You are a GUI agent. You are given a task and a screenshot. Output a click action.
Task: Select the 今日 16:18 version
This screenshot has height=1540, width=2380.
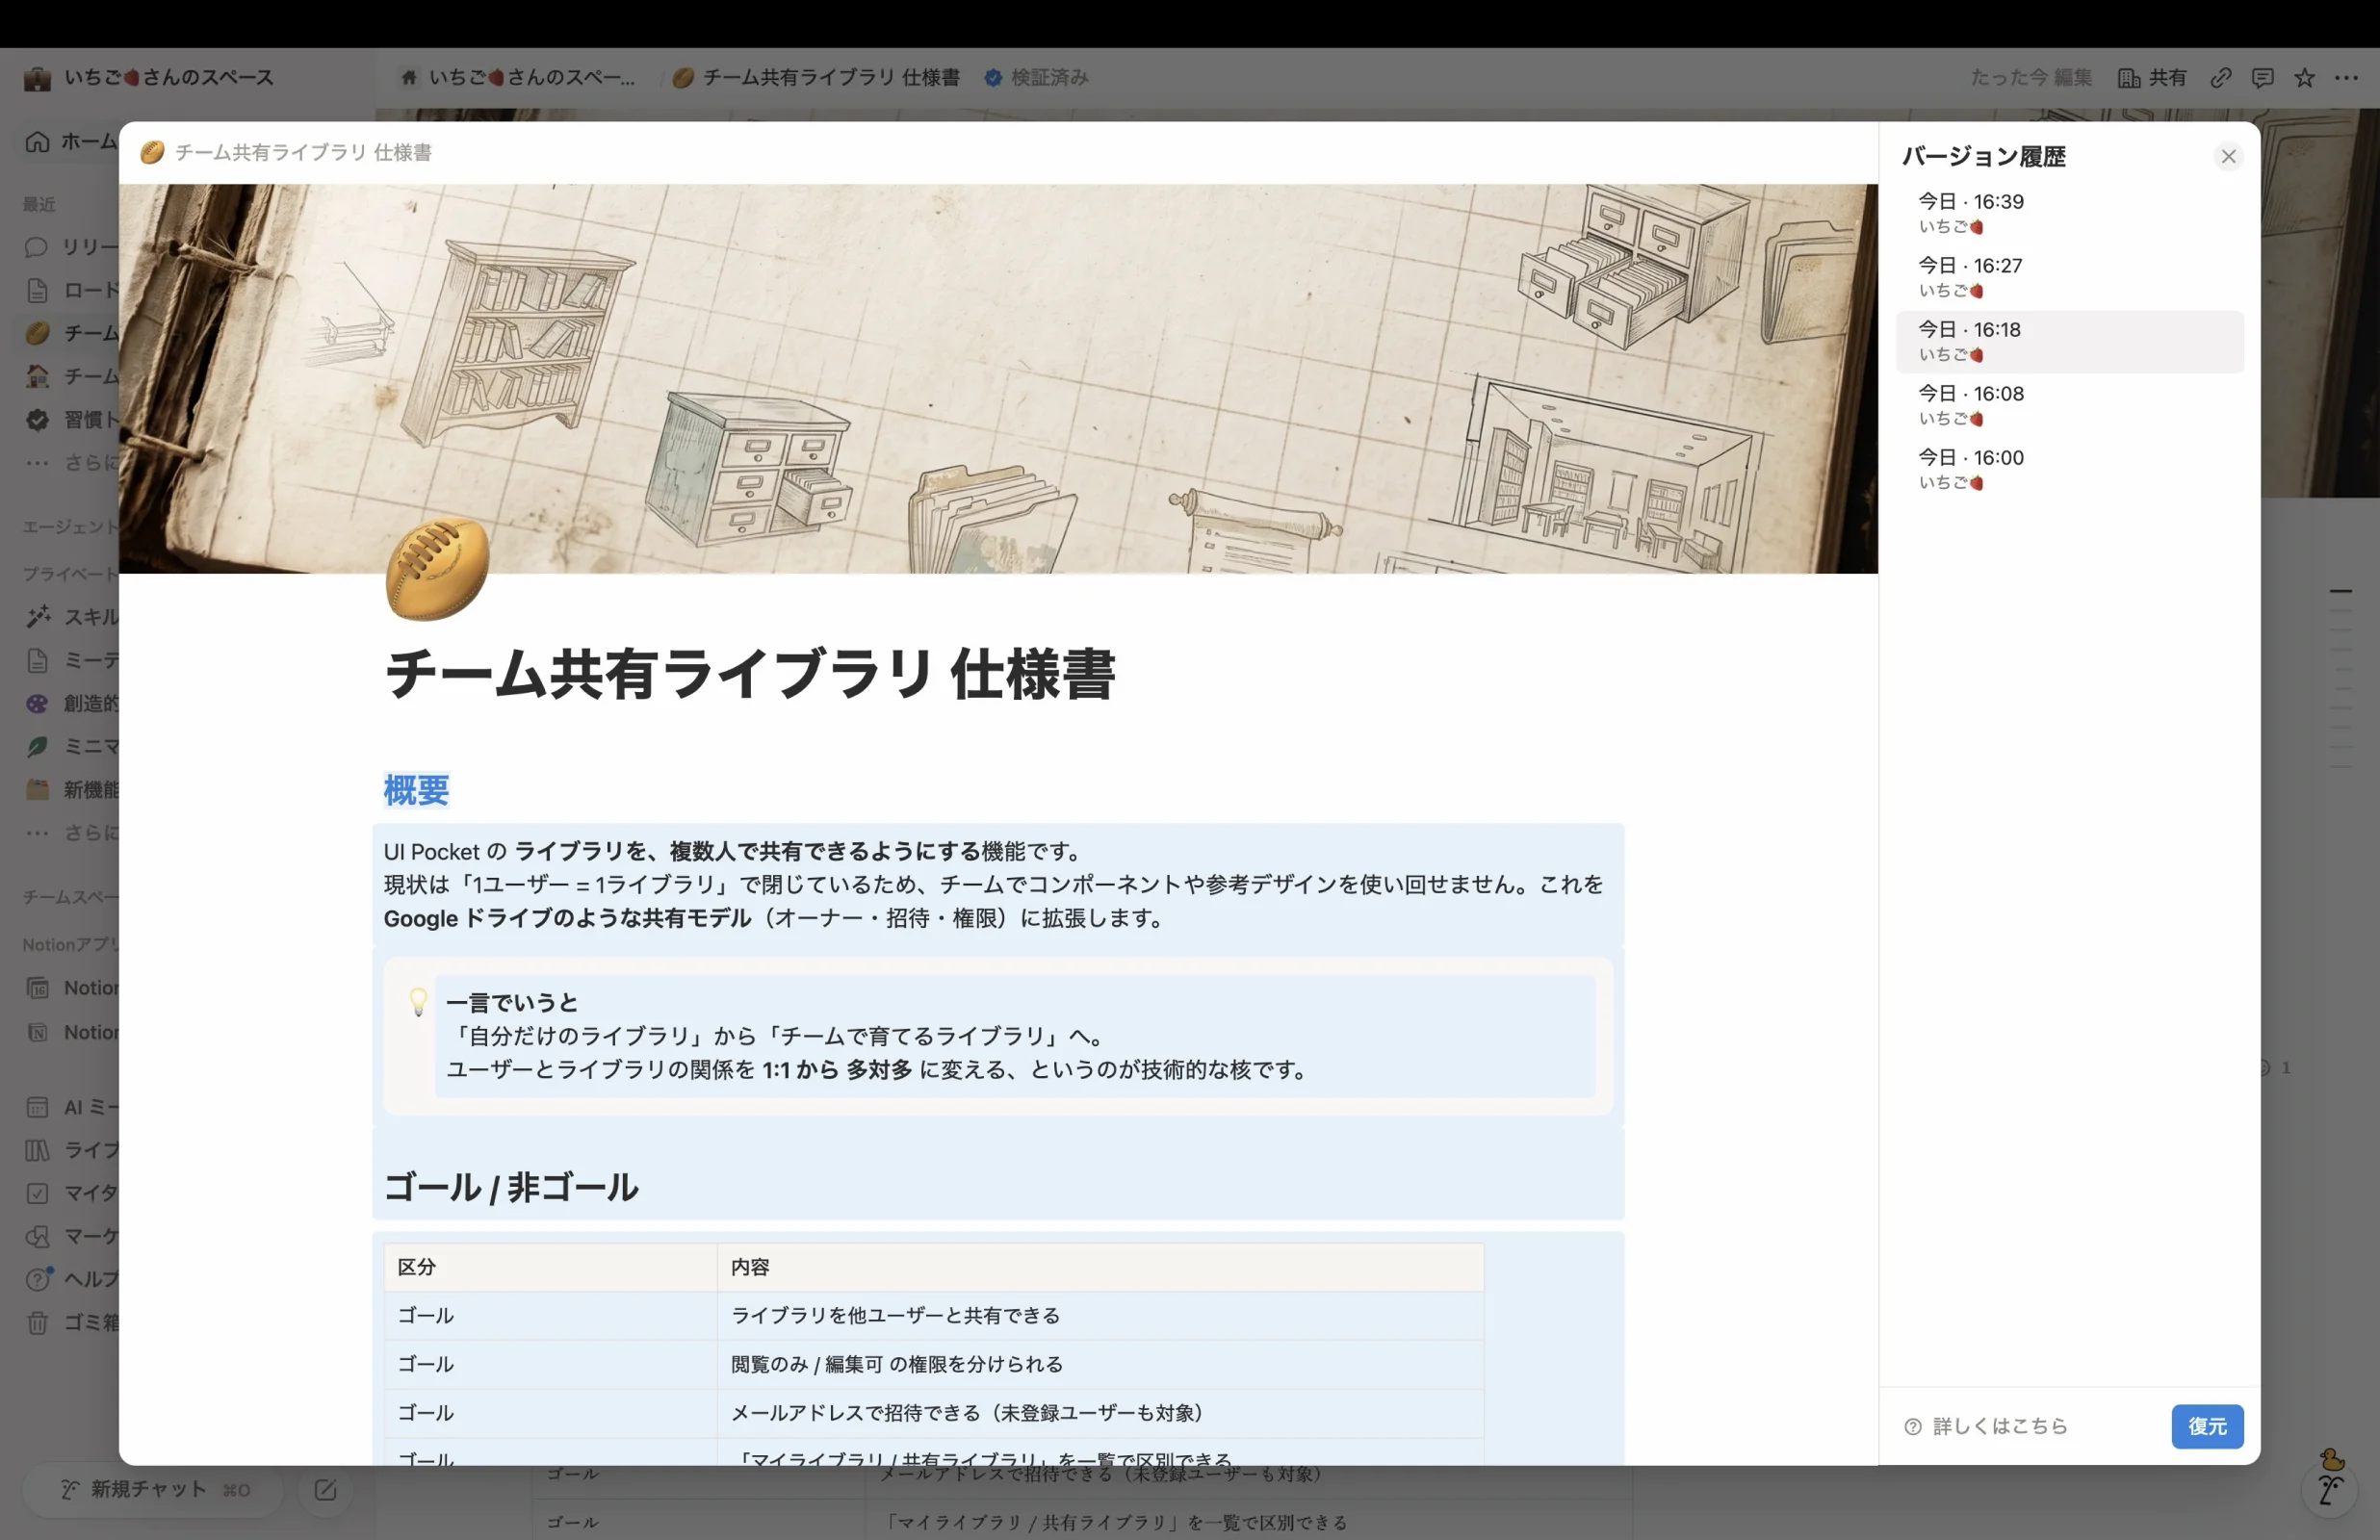click(2069, 341)
